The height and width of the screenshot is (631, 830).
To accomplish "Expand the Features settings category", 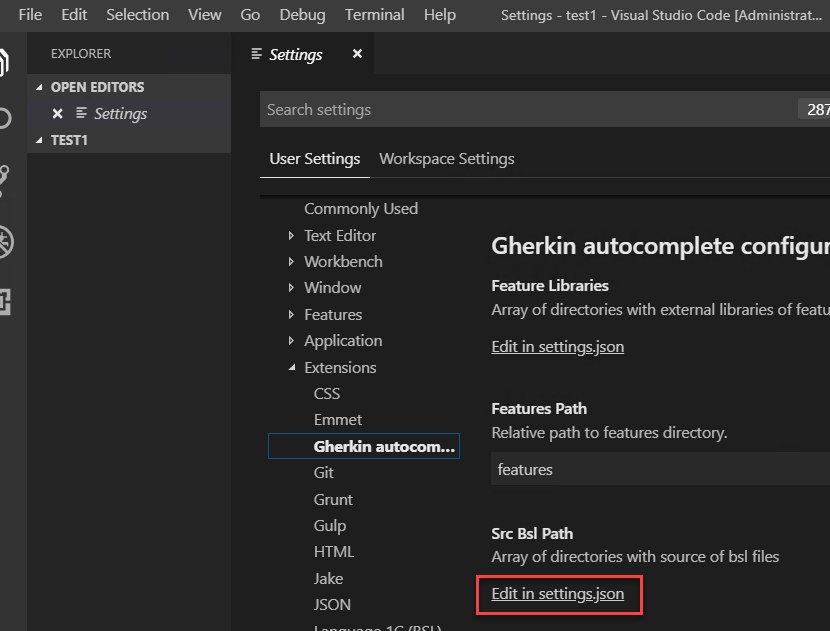I will coord(291,314).
